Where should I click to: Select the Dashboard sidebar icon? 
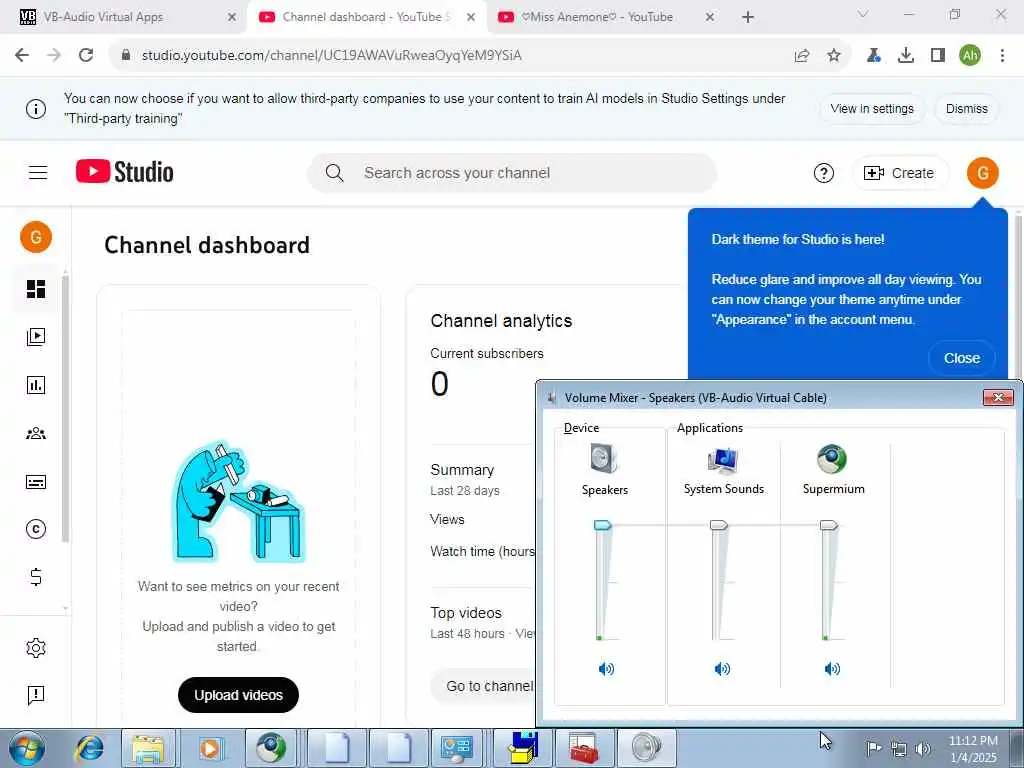coord(36,289)
